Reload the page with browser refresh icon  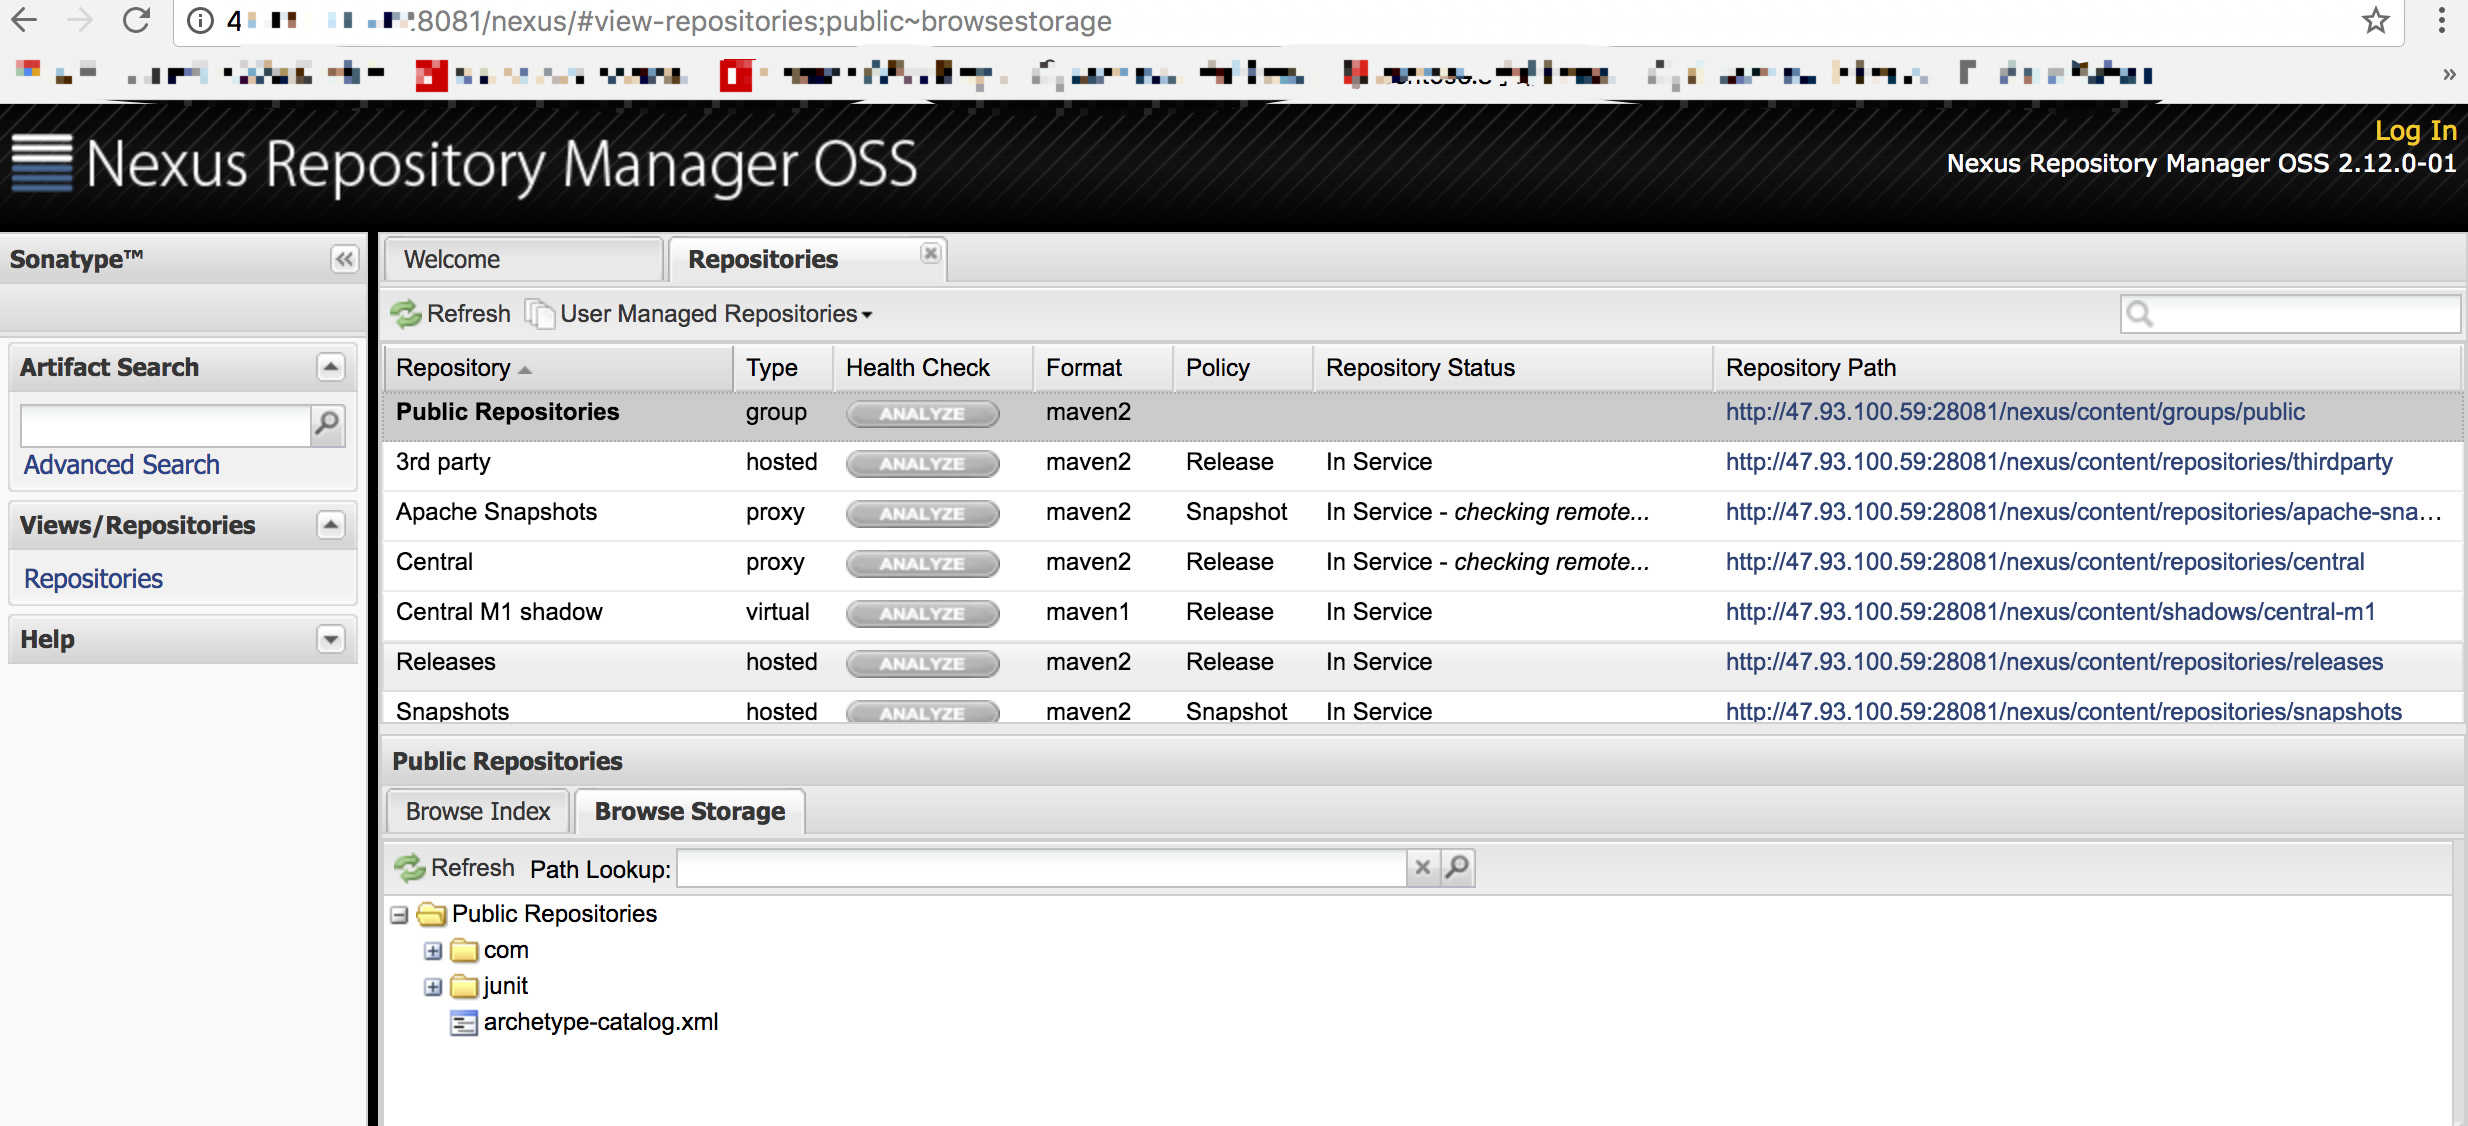136,20
